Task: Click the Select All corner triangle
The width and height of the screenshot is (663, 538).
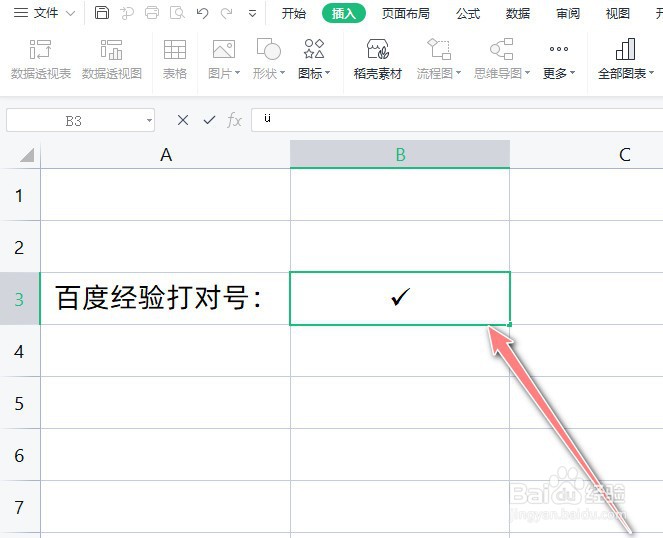Action: tap(27, 155)
